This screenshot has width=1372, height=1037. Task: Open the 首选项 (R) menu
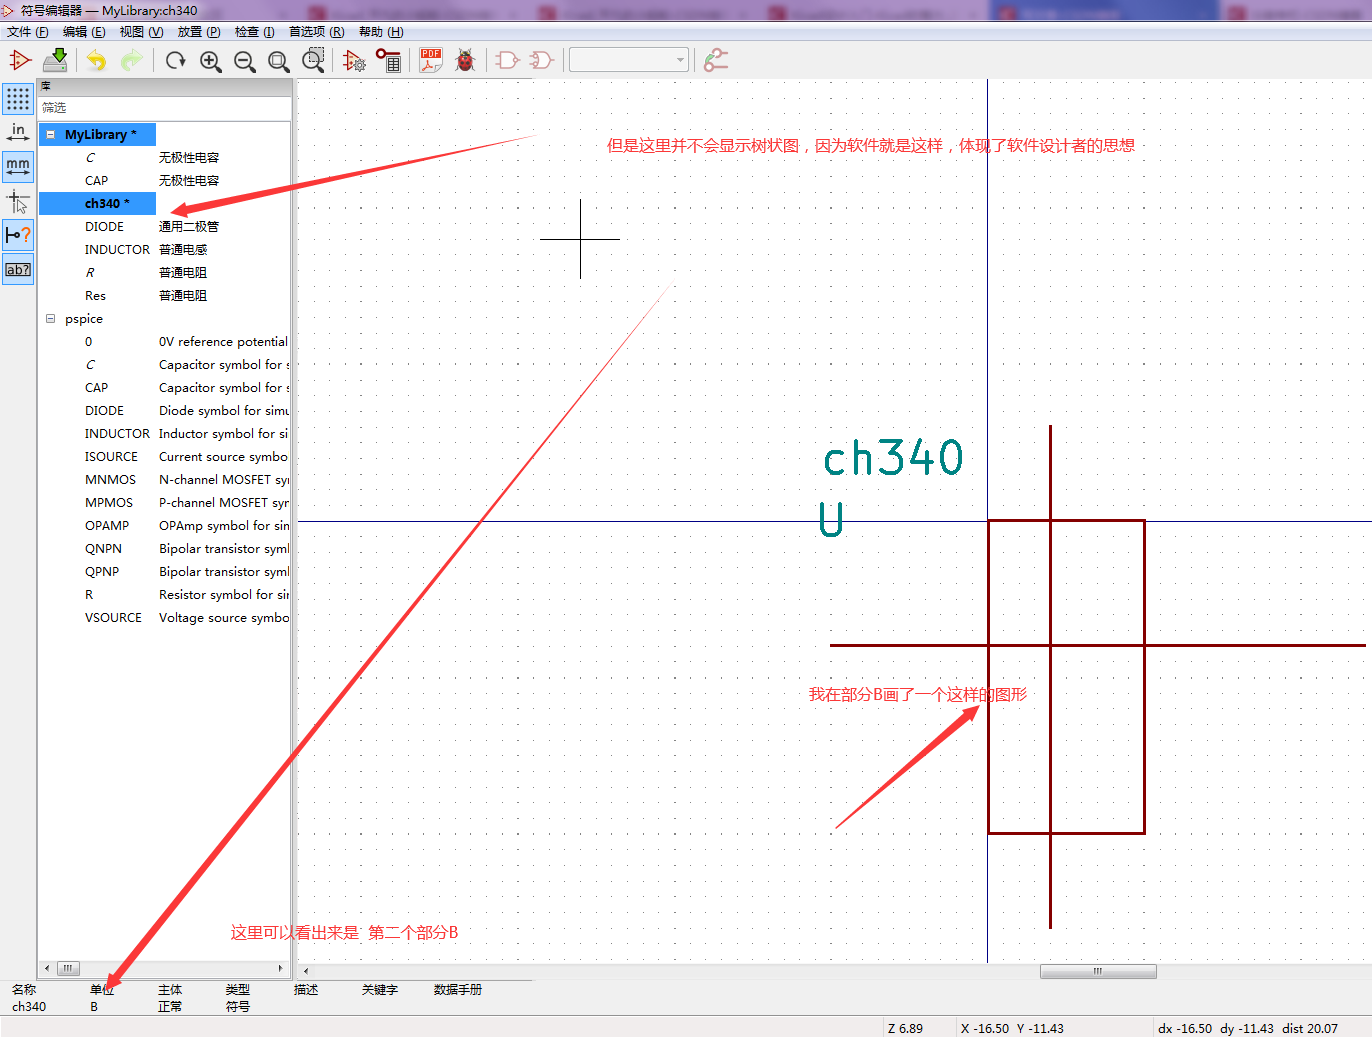316,32
